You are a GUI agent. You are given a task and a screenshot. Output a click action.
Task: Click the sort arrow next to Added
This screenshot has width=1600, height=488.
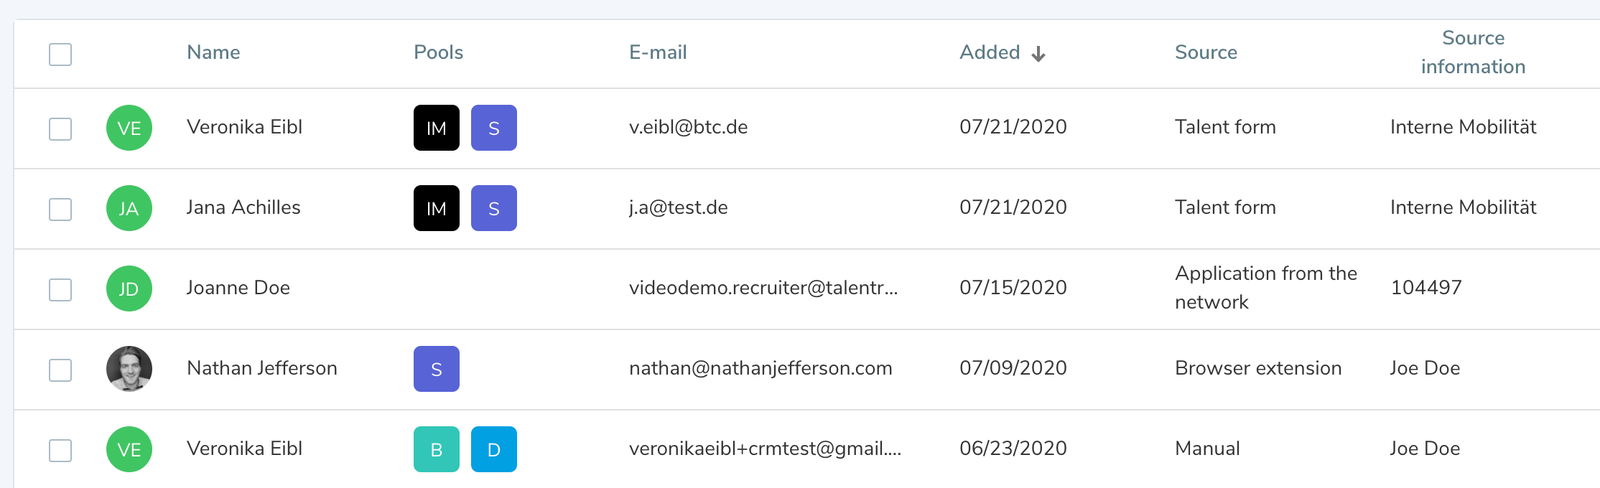coord(1039,54)
